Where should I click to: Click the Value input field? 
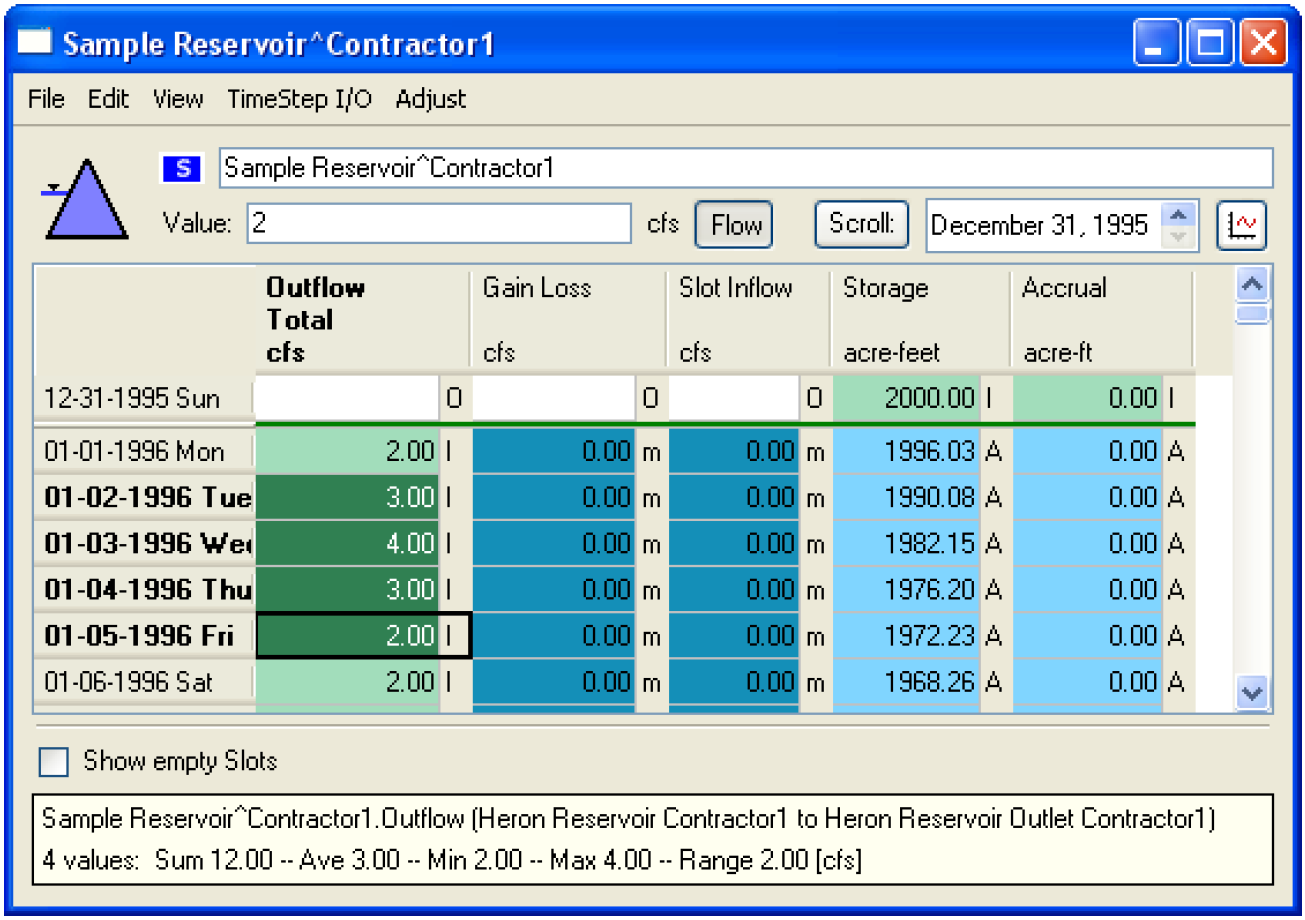438,224
